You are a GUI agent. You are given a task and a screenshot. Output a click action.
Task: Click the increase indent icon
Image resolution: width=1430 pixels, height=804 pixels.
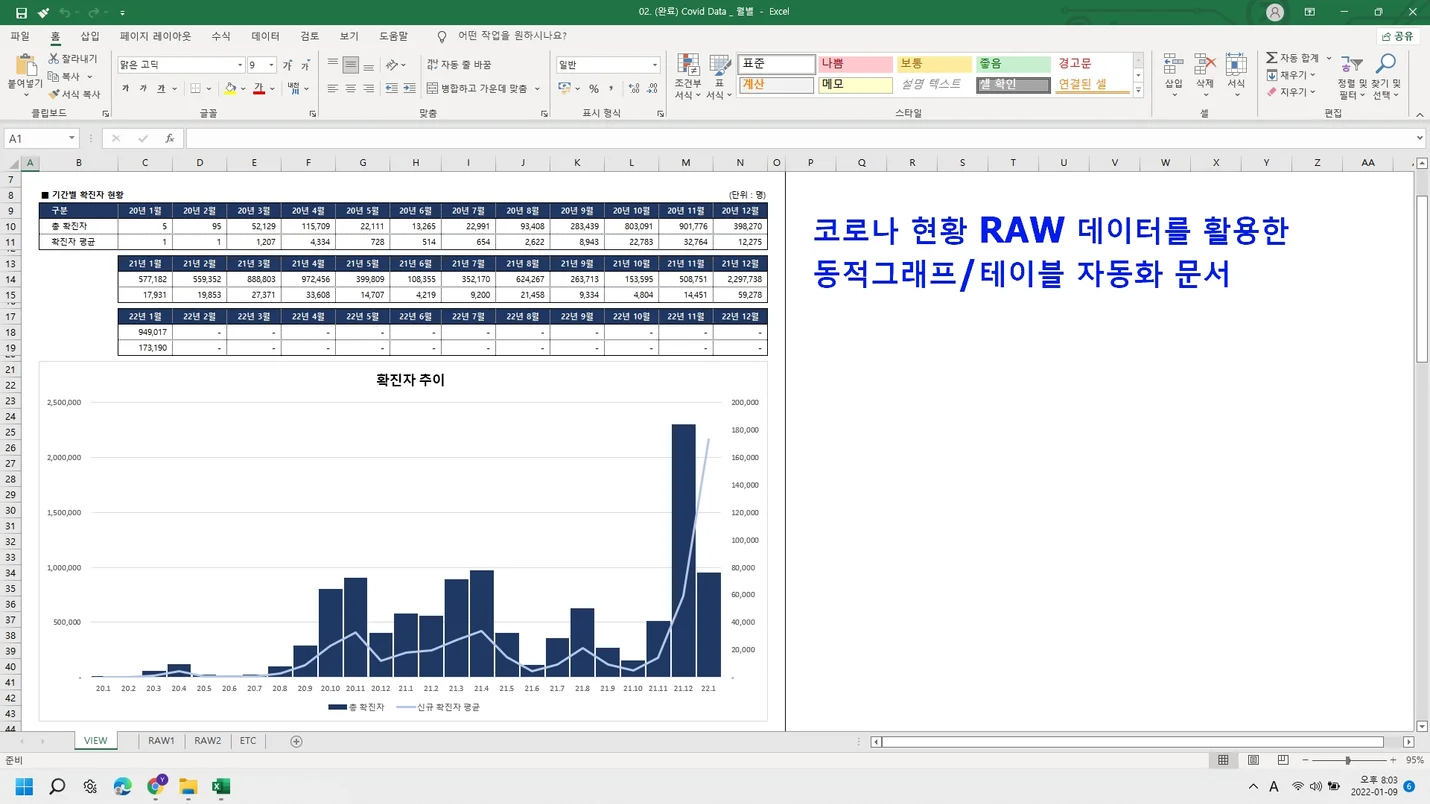[409, 89]
